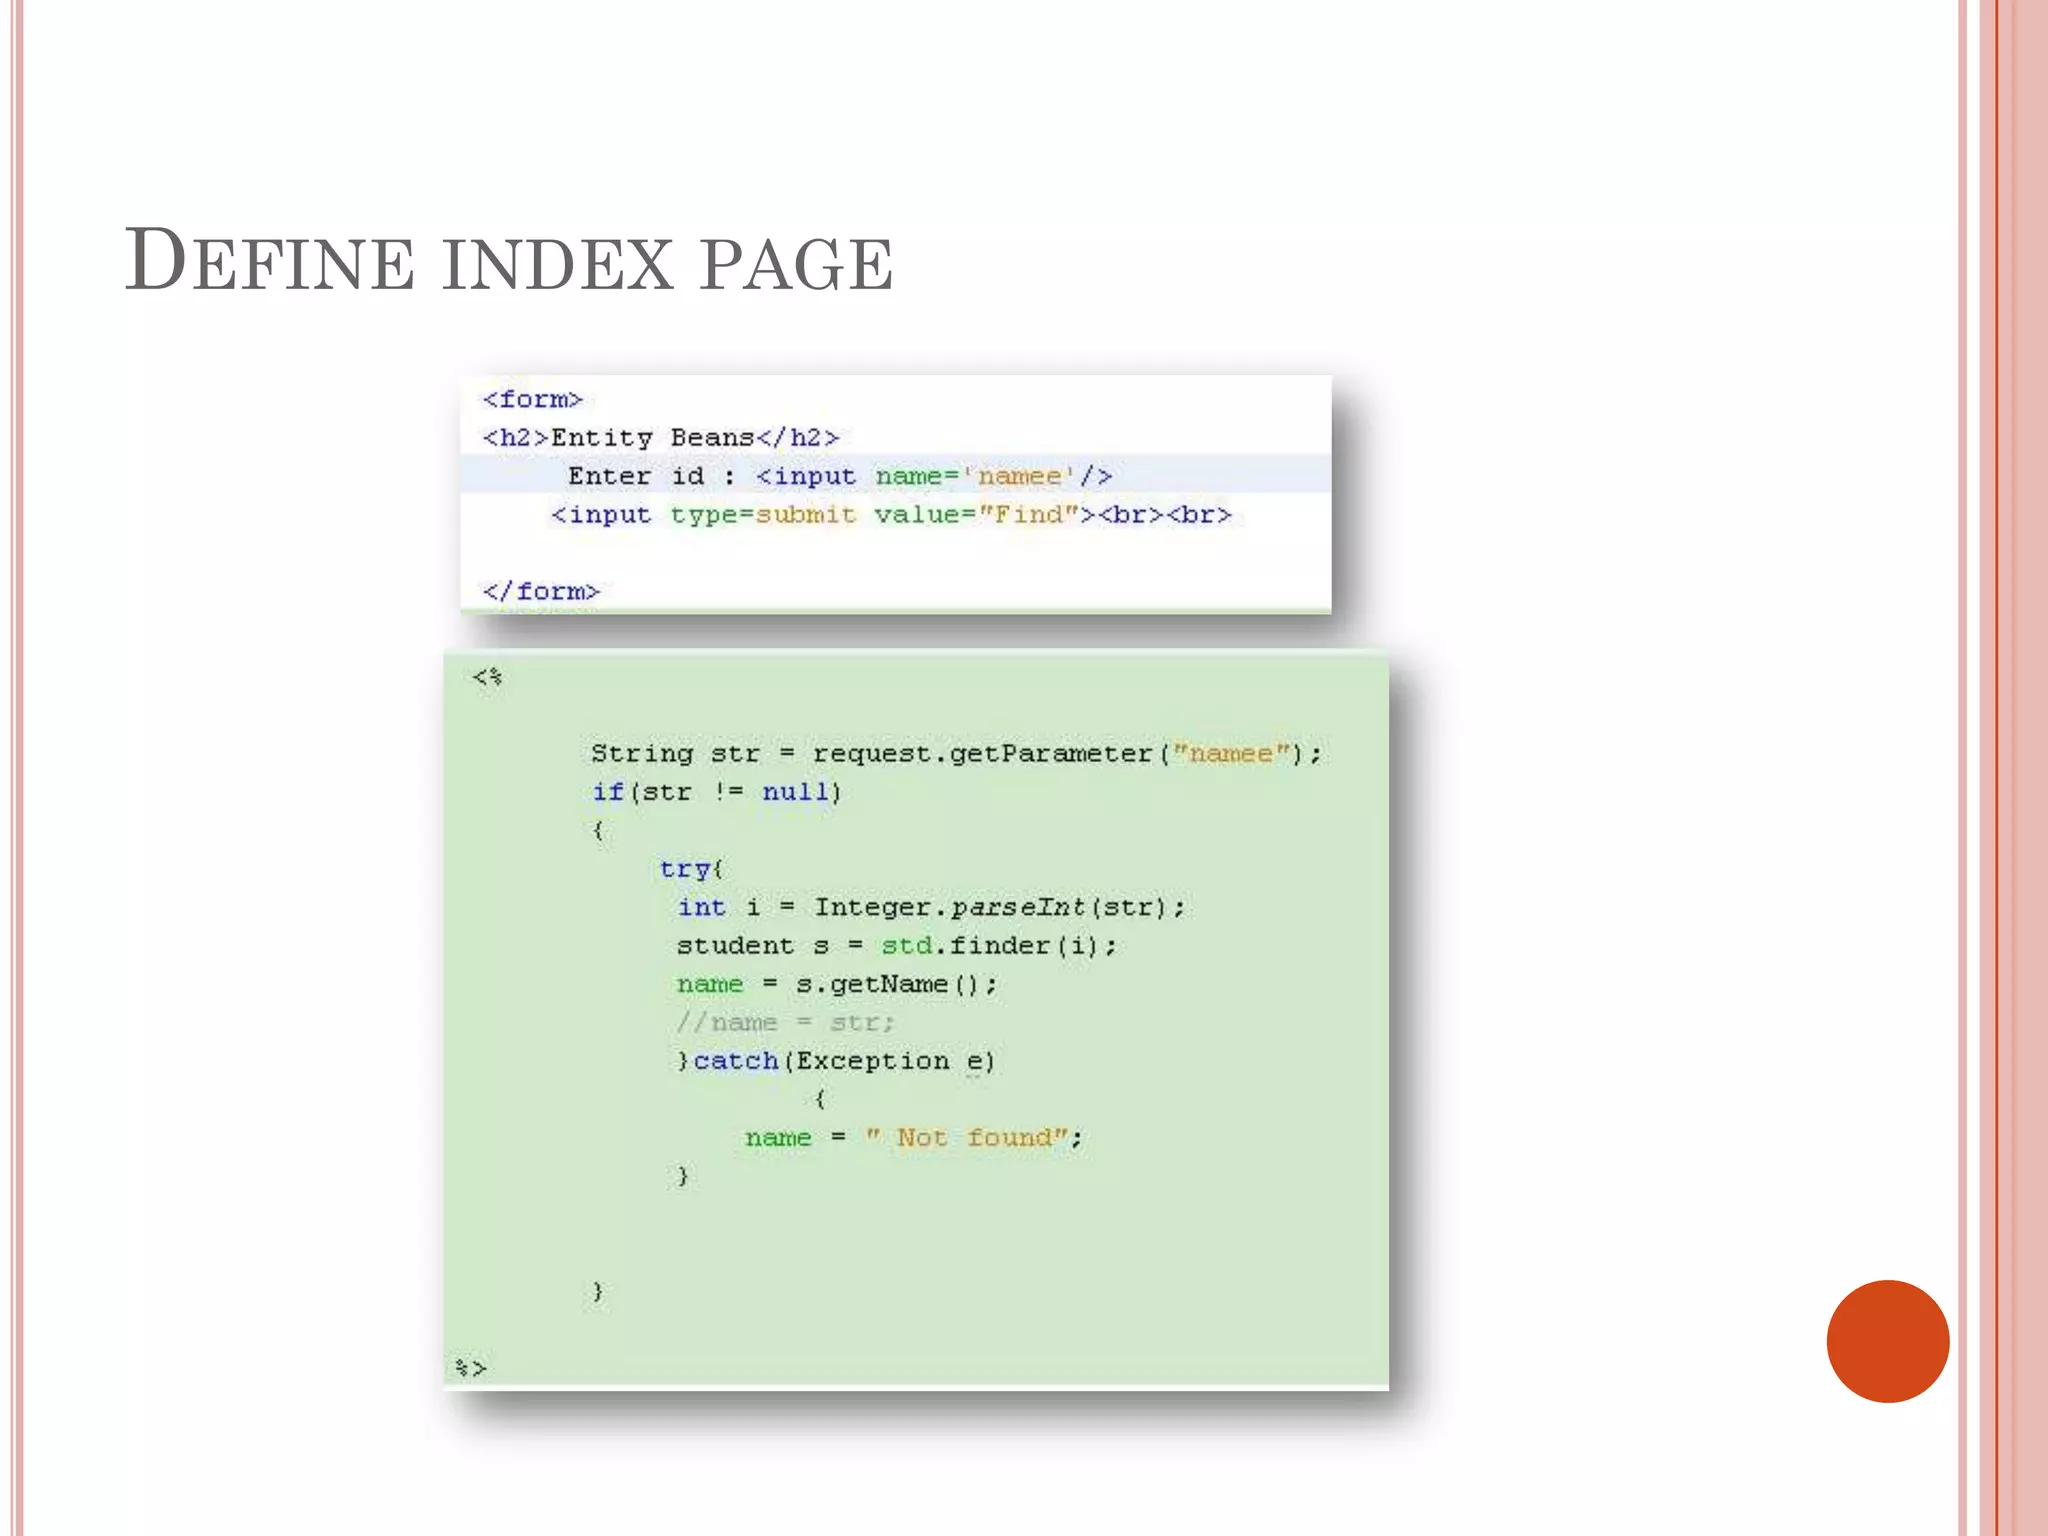
Task: Click the closing %> scriptlet tag
Action: [470, 1367]
